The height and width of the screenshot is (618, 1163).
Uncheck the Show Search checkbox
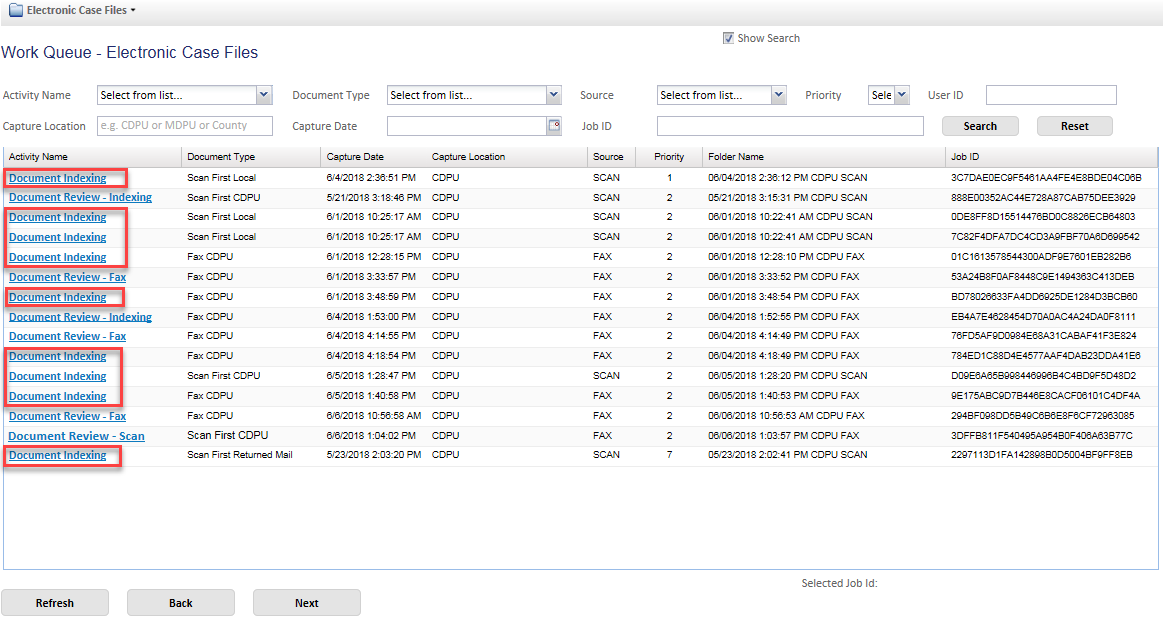[x=728, y=39]
